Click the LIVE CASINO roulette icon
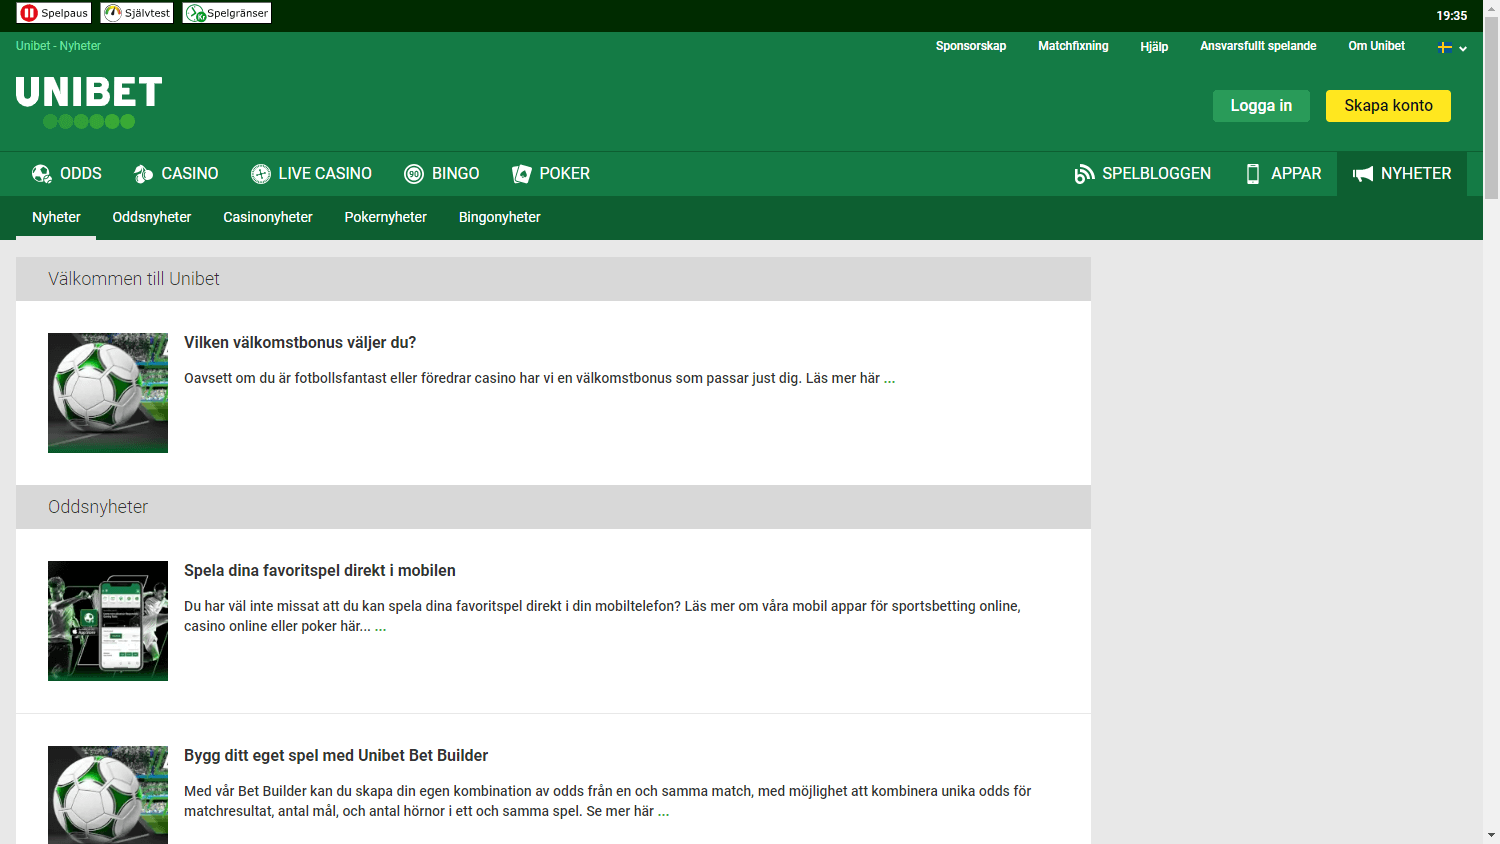 (x=260, y=173)
